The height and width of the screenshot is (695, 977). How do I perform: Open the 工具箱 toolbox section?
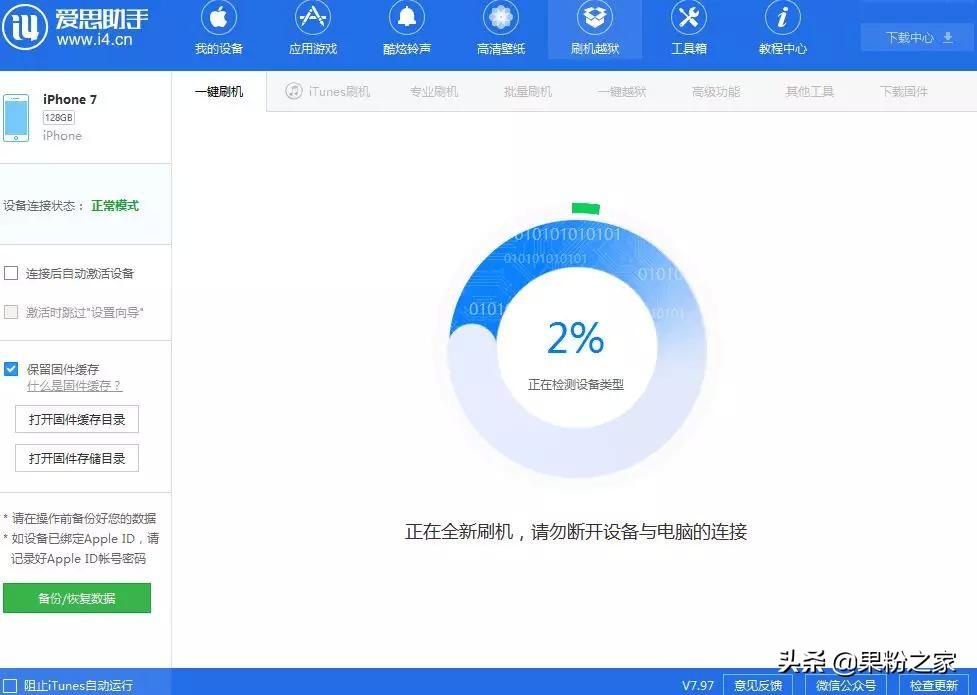coord(688,30)
